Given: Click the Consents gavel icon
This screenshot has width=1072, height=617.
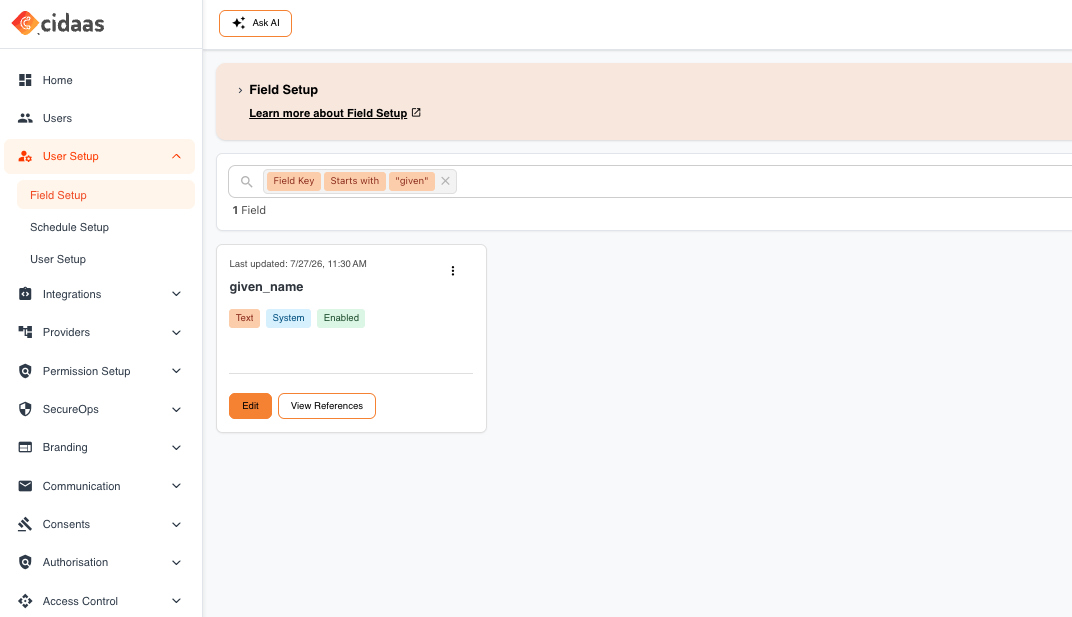Looking at the screenshot, I should (x=25, y=525).
